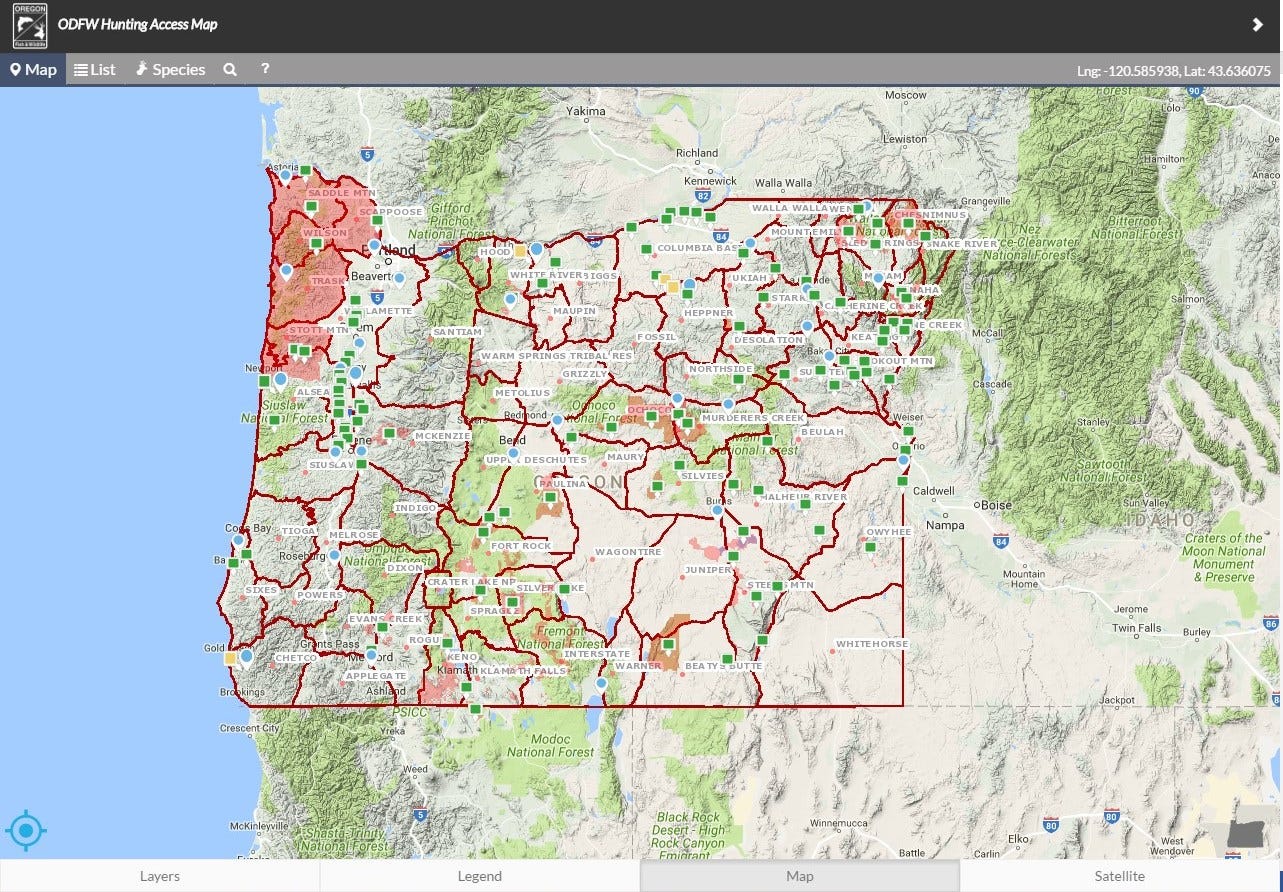1283x892 pixels.
Task: Click the lng/lat coordinate readout
Action: point(1174,71)
